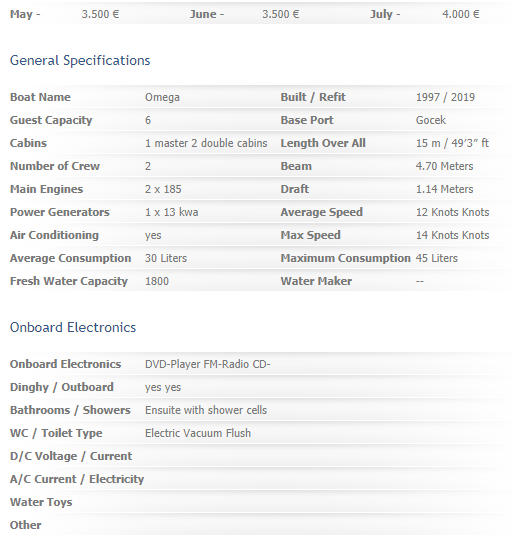Click the cabins value 1 master 2 double
This screenshot has width=513, height=537.
click(x=206, y=143)
